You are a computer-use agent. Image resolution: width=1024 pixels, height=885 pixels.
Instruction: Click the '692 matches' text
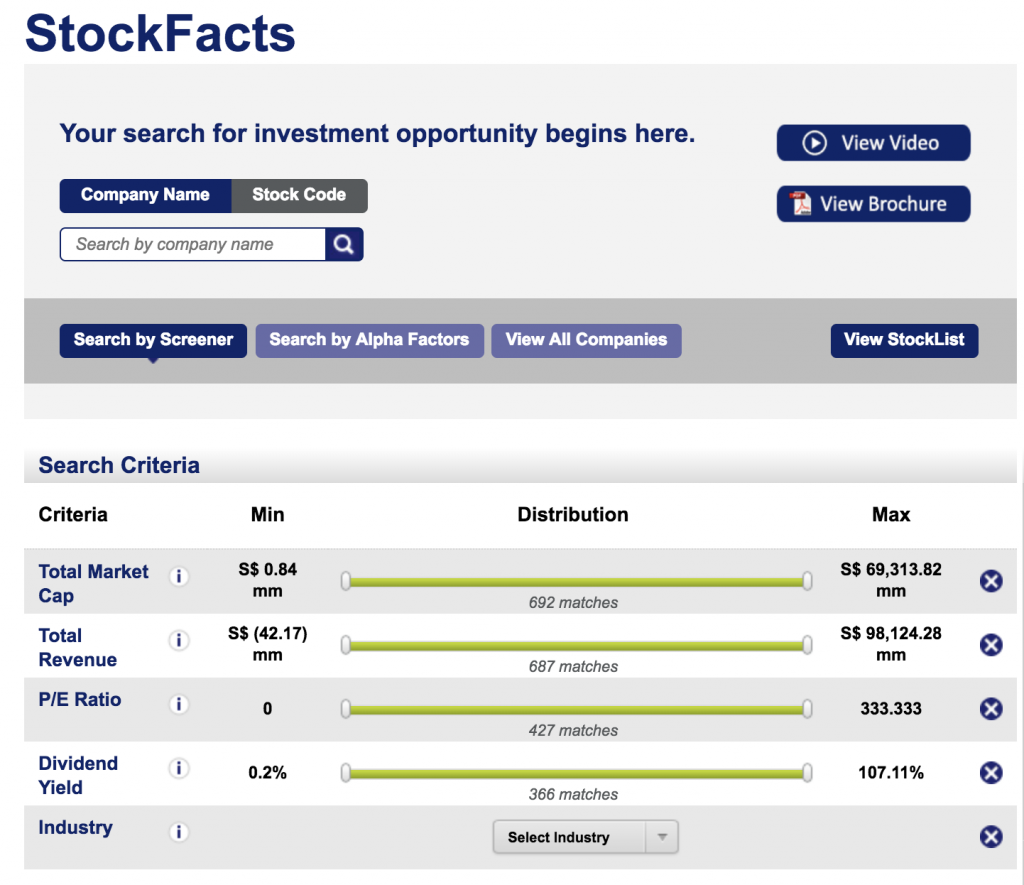click(573, 602)
